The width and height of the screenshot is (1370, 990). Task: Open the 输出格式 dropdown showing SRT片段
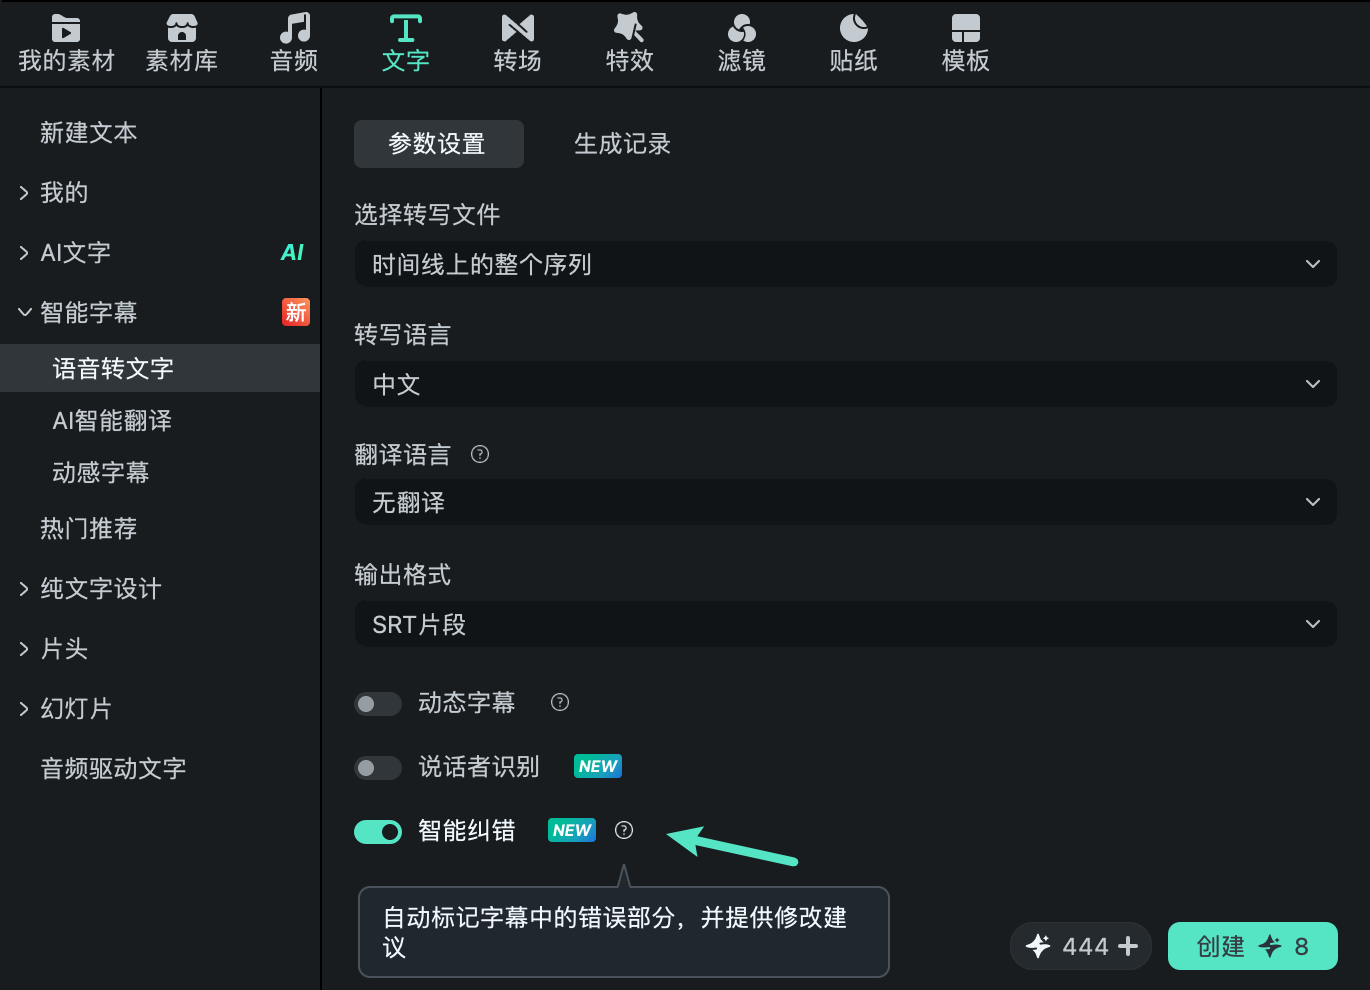click(x=846, y=624)
